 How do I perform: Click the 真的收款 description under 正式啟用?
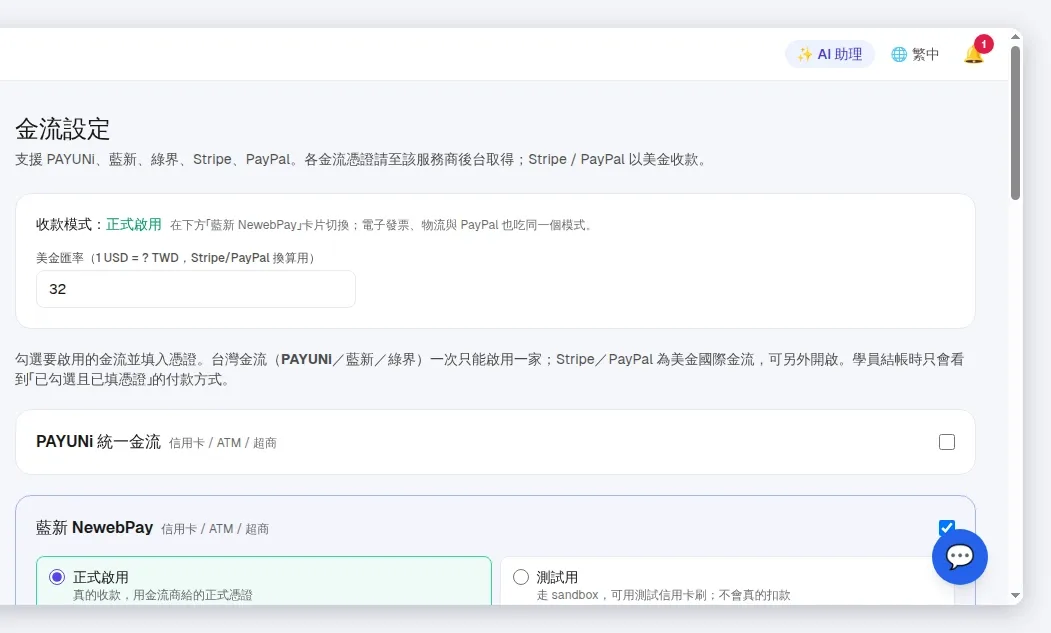pos(163,595)
